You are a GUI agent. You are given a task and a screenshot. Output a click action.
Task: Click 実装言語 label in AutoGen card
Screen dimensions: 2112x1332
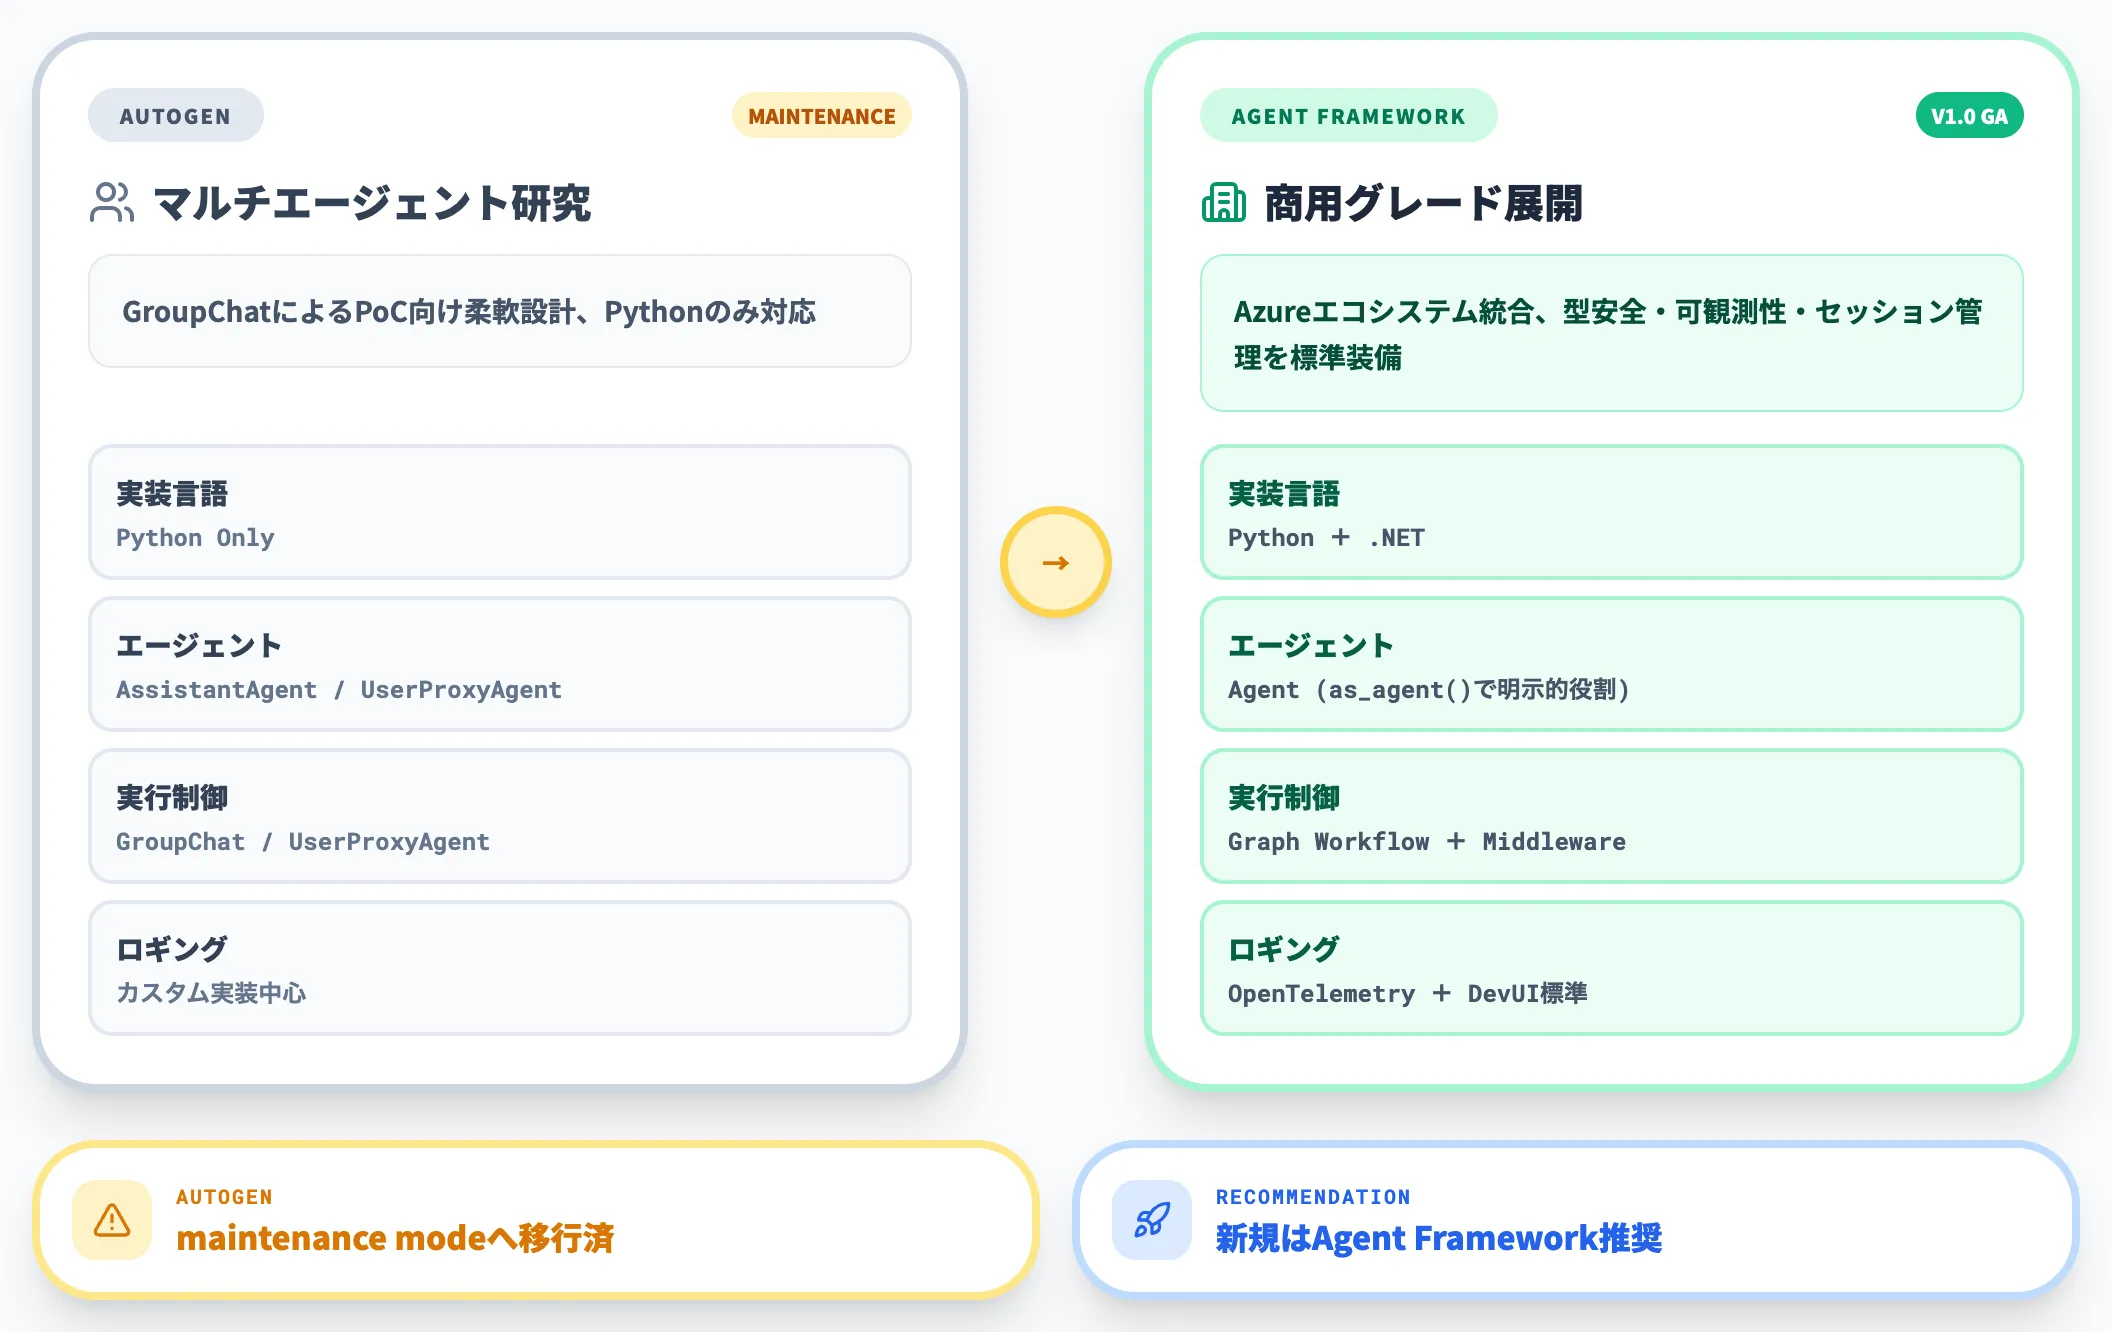172,494
